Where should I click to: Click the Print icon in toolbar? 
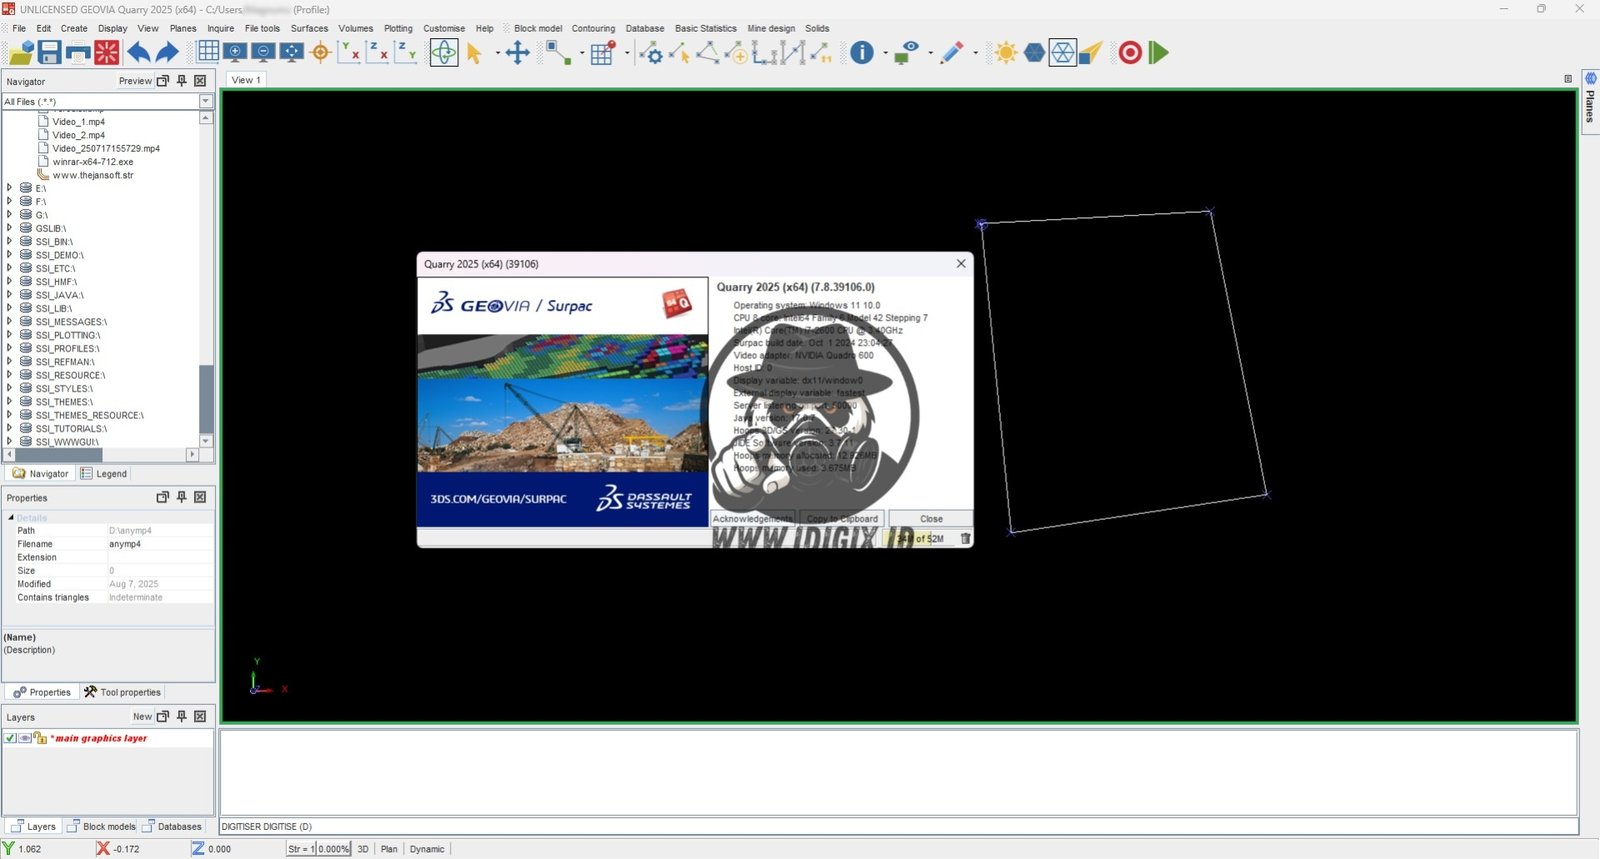[x=78, y=53]
